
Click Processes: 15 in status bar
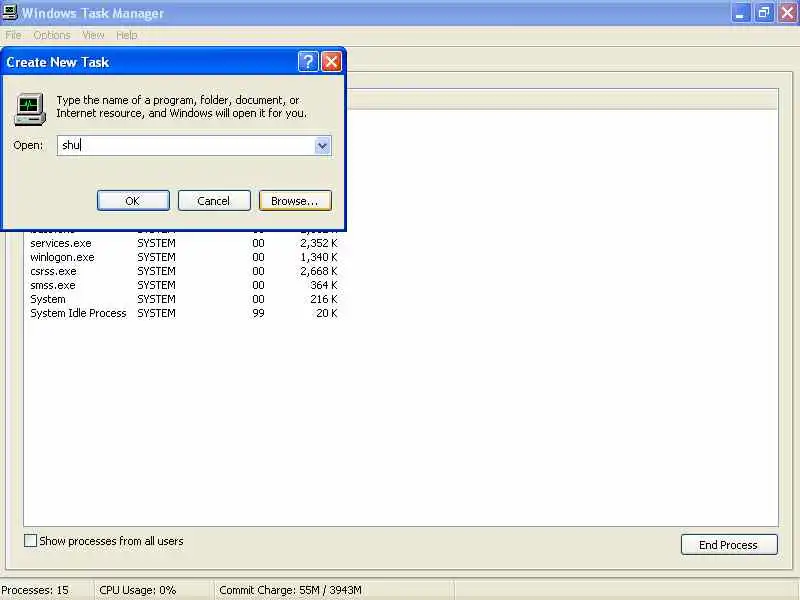(x=35, y=590)
